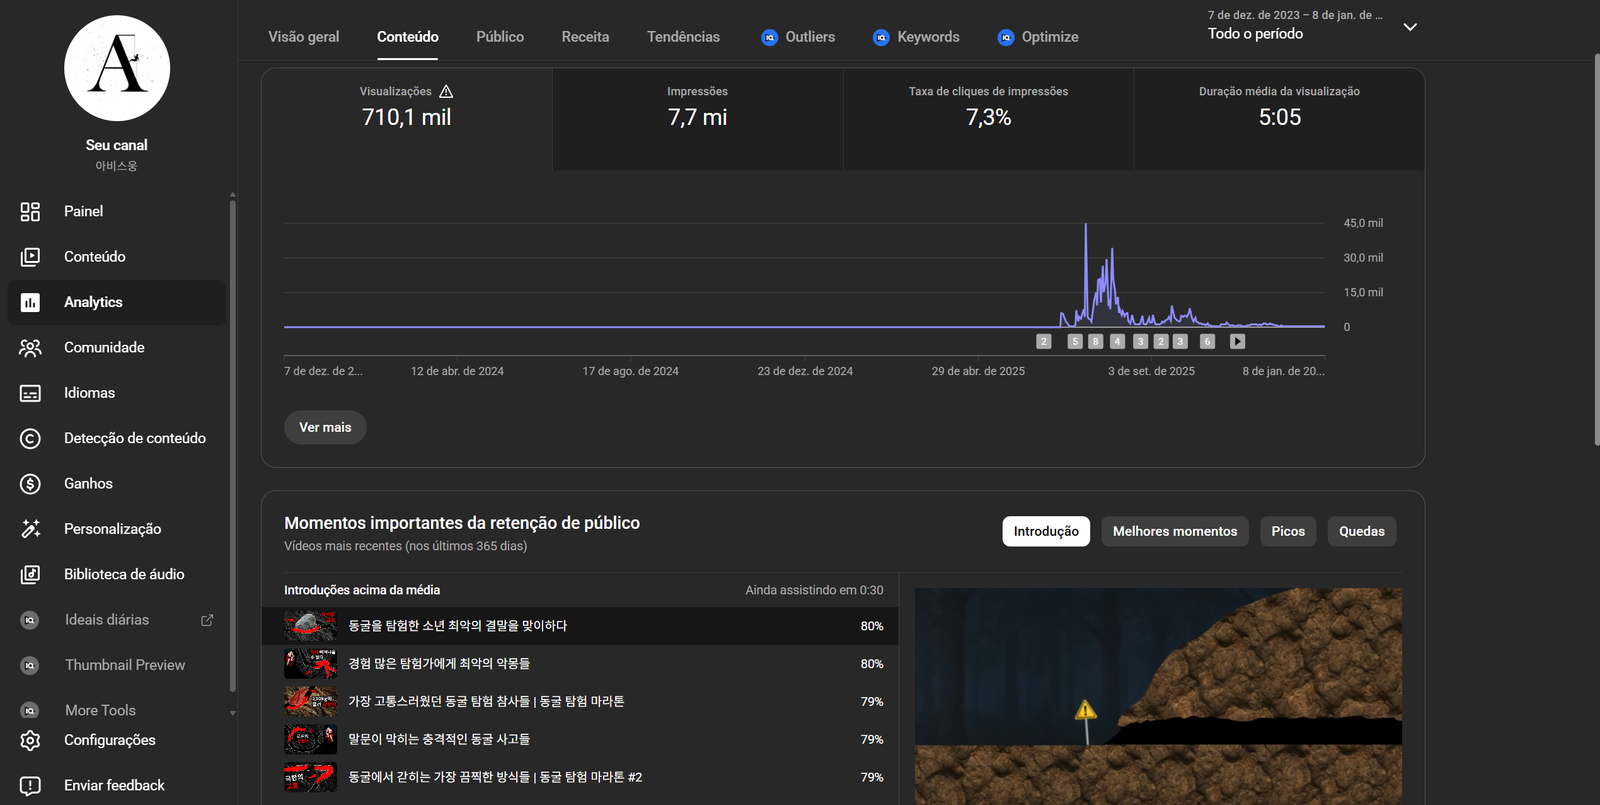The image size is (1600, 805).
Task: Click the Ganhos dollar icon
Action: [30, 484]
